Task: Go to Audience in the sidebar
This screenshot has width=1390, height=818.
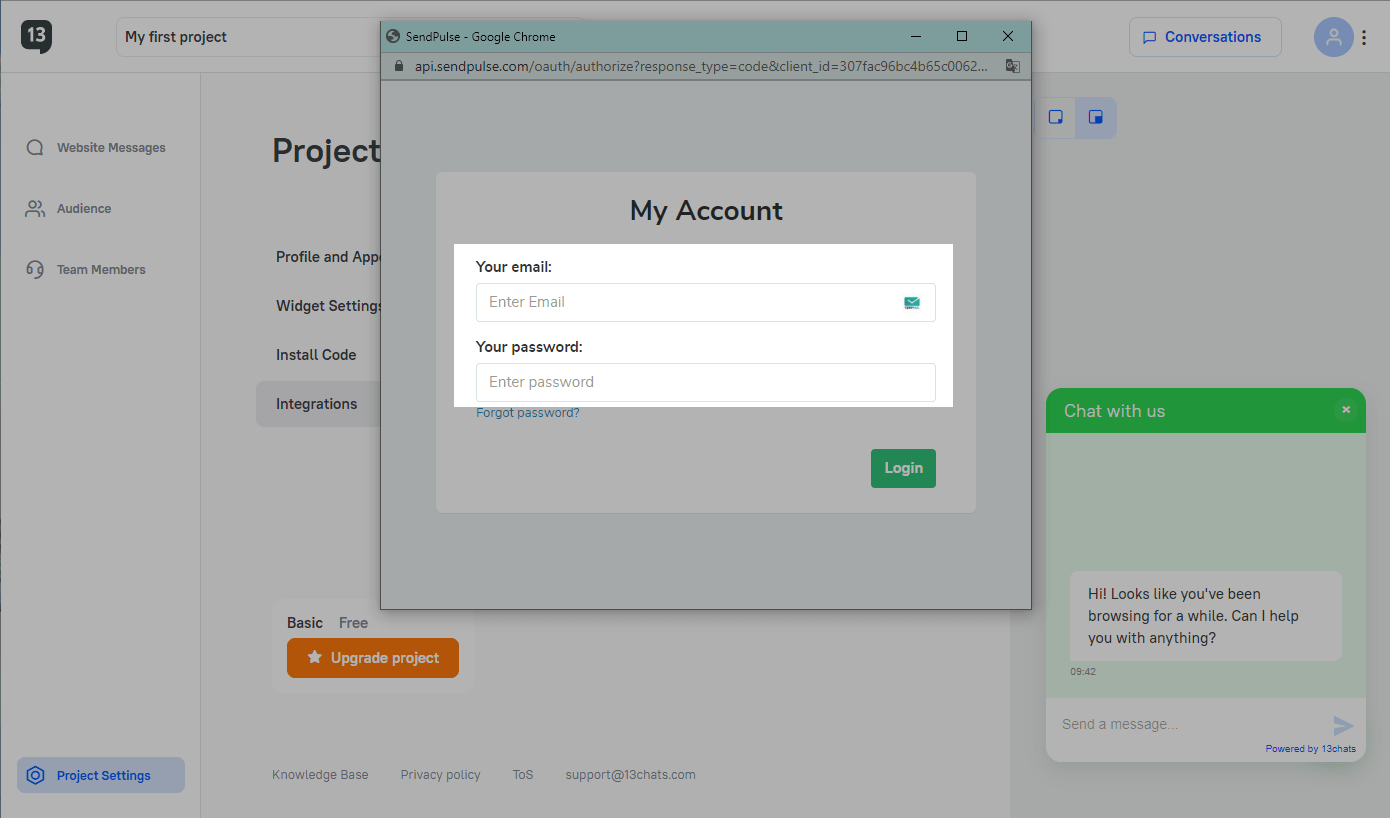Action: pos(69,209)
